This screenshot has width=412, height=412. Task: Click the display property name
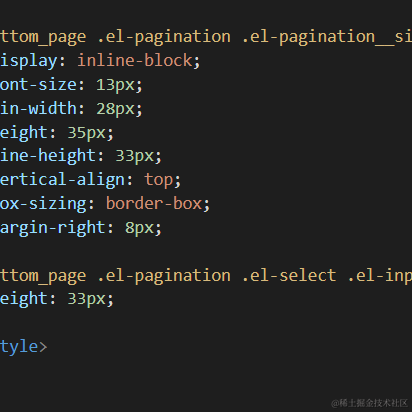pyautogui.click(x=28, y=61)
